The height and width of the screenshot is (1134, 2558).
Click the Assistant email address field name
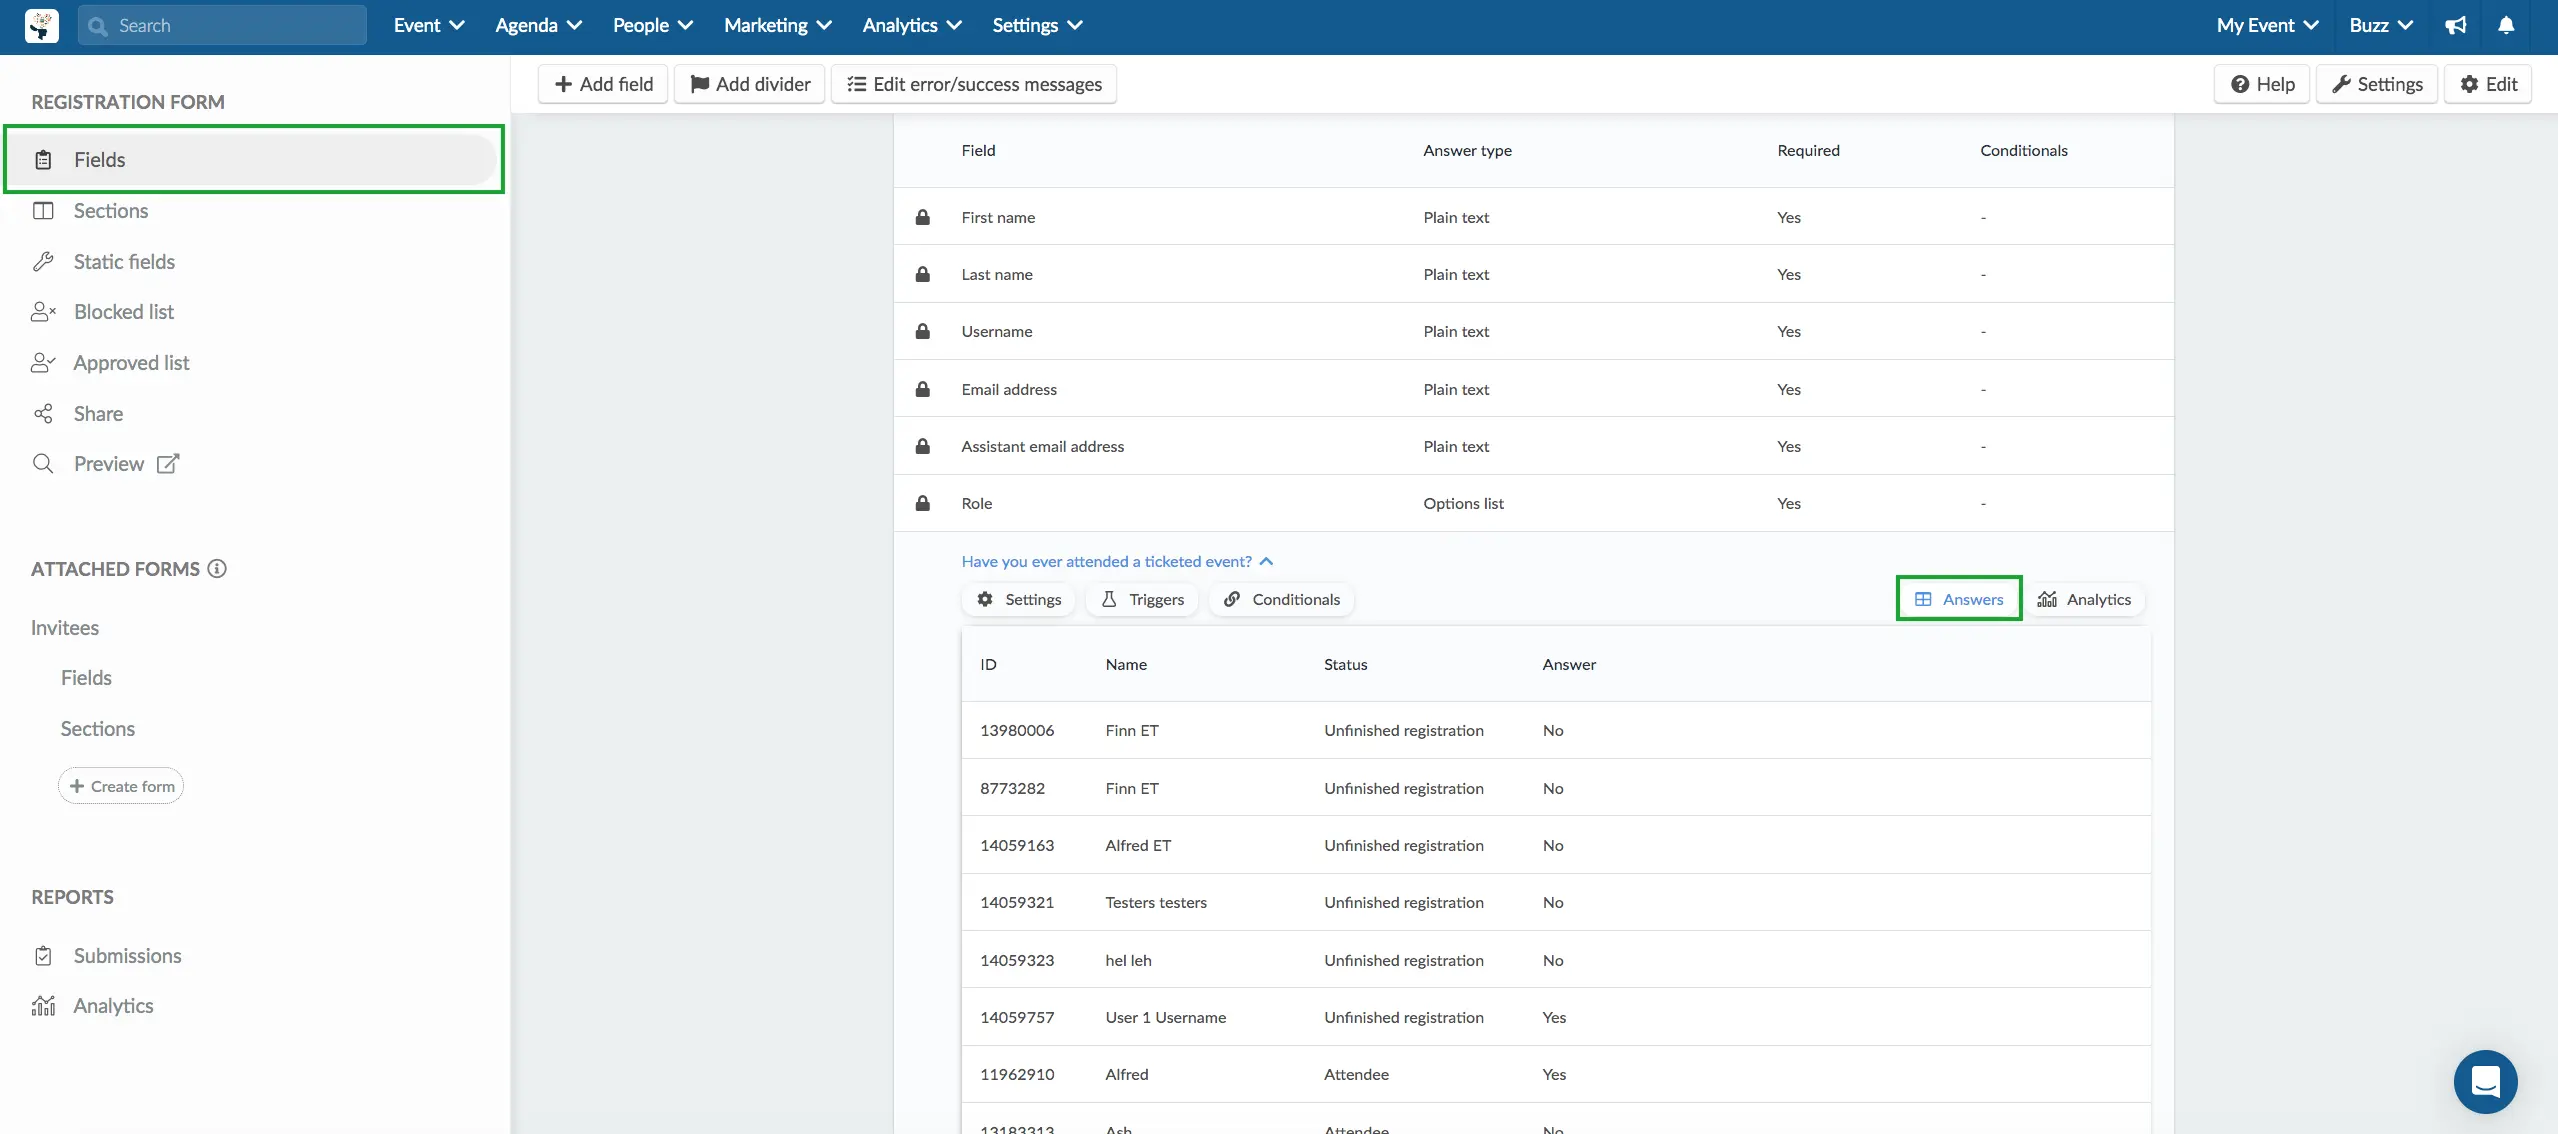(1042, 446)
